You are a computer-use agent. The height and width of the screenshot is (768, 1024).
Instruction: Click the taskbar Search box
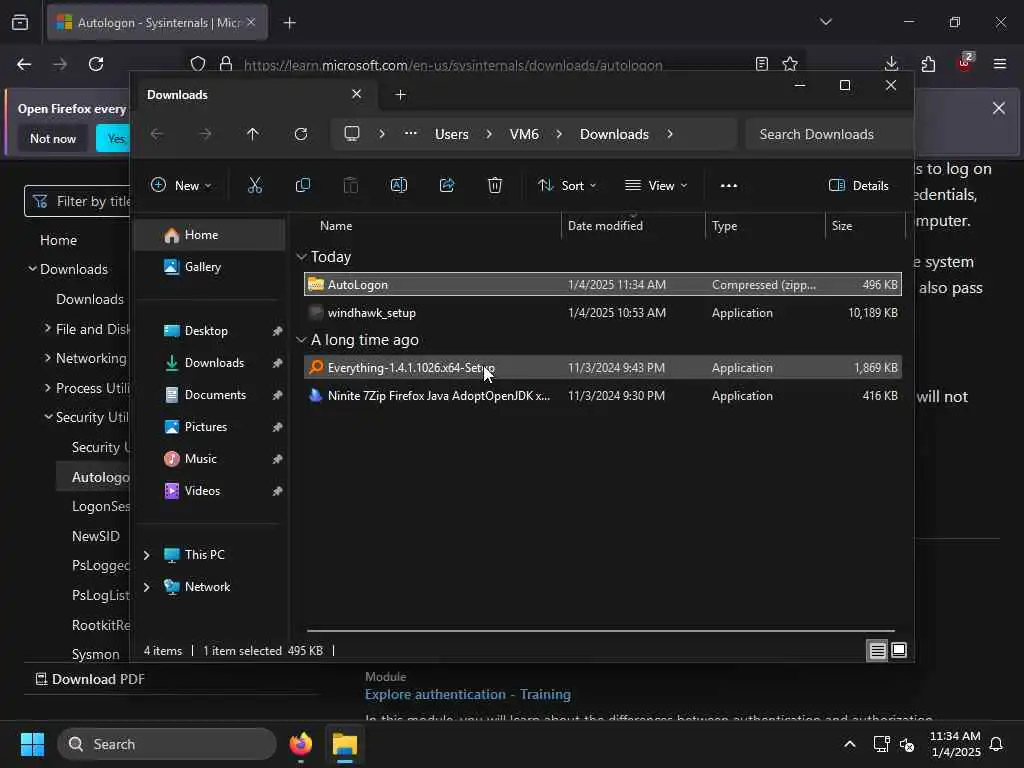[167, 744]
